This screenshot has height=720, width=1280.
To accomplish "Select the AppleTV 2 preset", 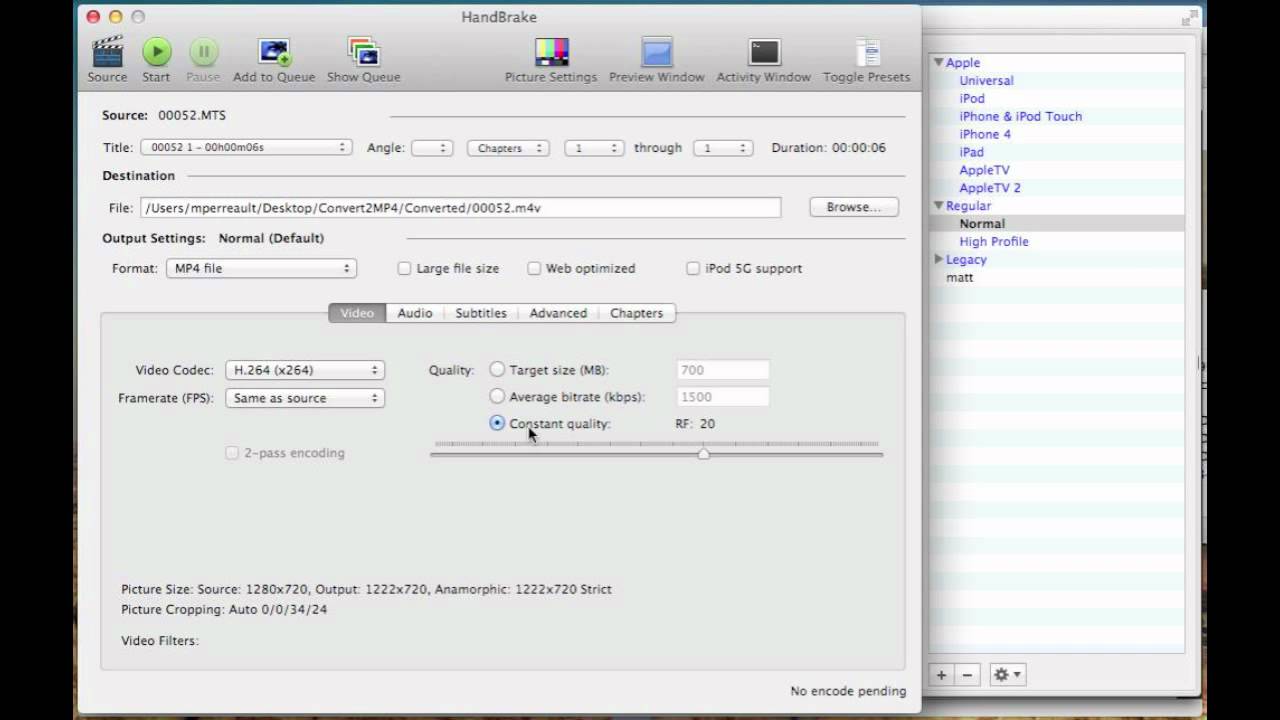I will [x=990, y=188].
